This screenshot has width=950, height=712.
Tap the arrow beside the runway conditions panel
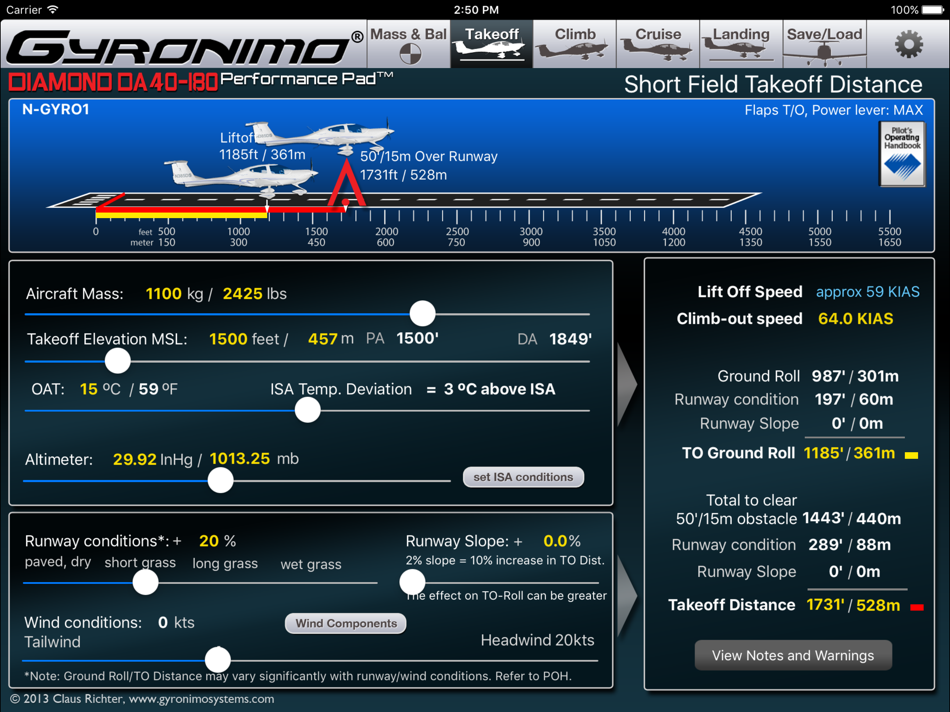627,596
